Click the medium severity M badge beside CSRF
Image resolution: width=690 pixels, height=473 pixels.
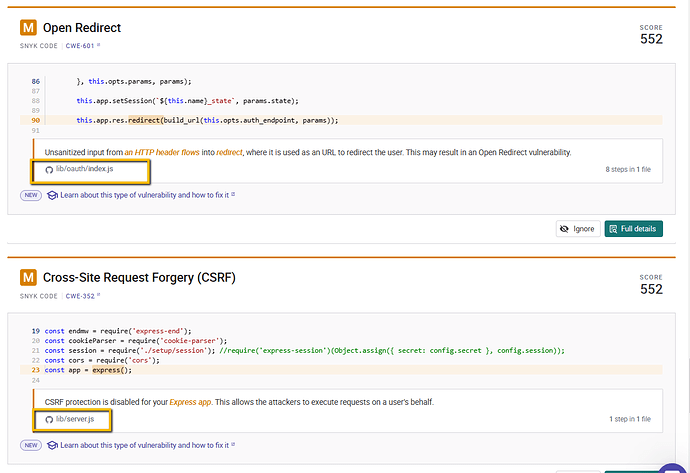pos(28,278)
